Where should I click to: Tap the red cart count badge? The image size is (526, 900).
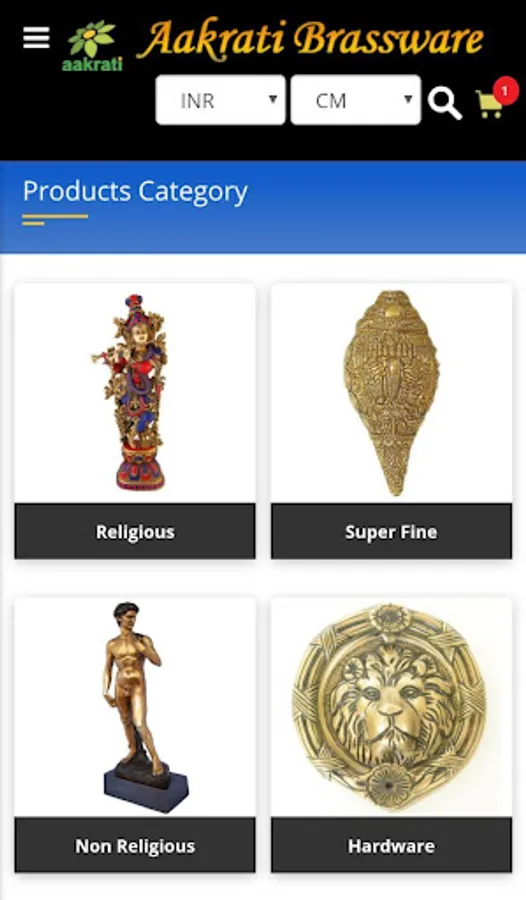coord(505,91)
